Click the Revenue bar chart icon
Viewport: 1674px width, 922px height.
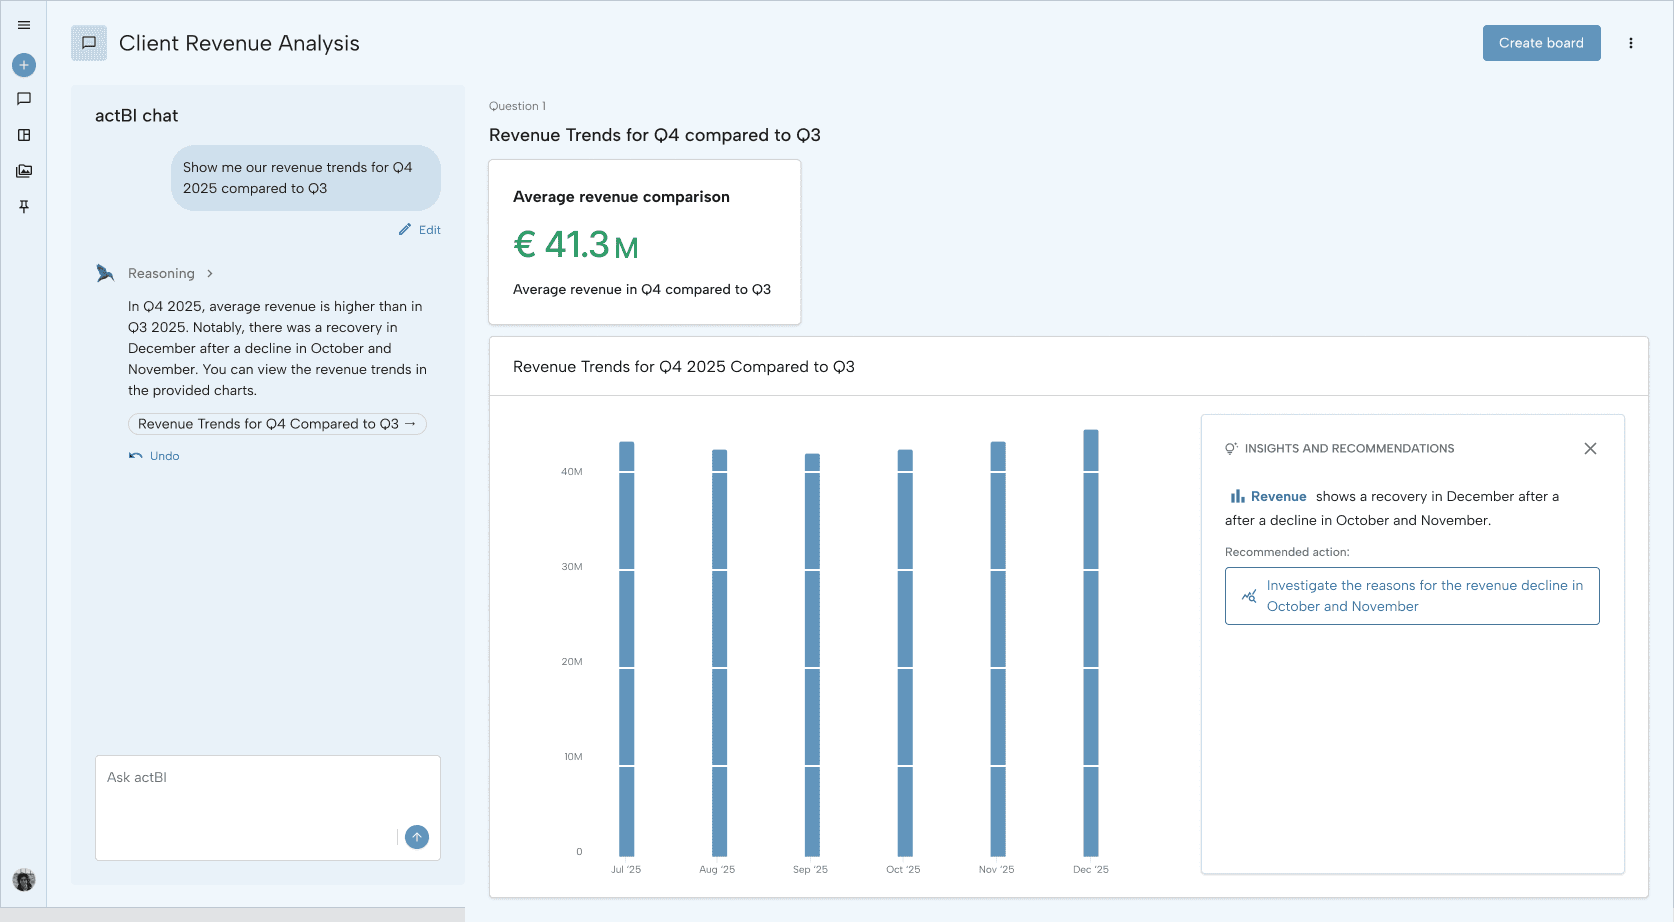[1237, 496]
